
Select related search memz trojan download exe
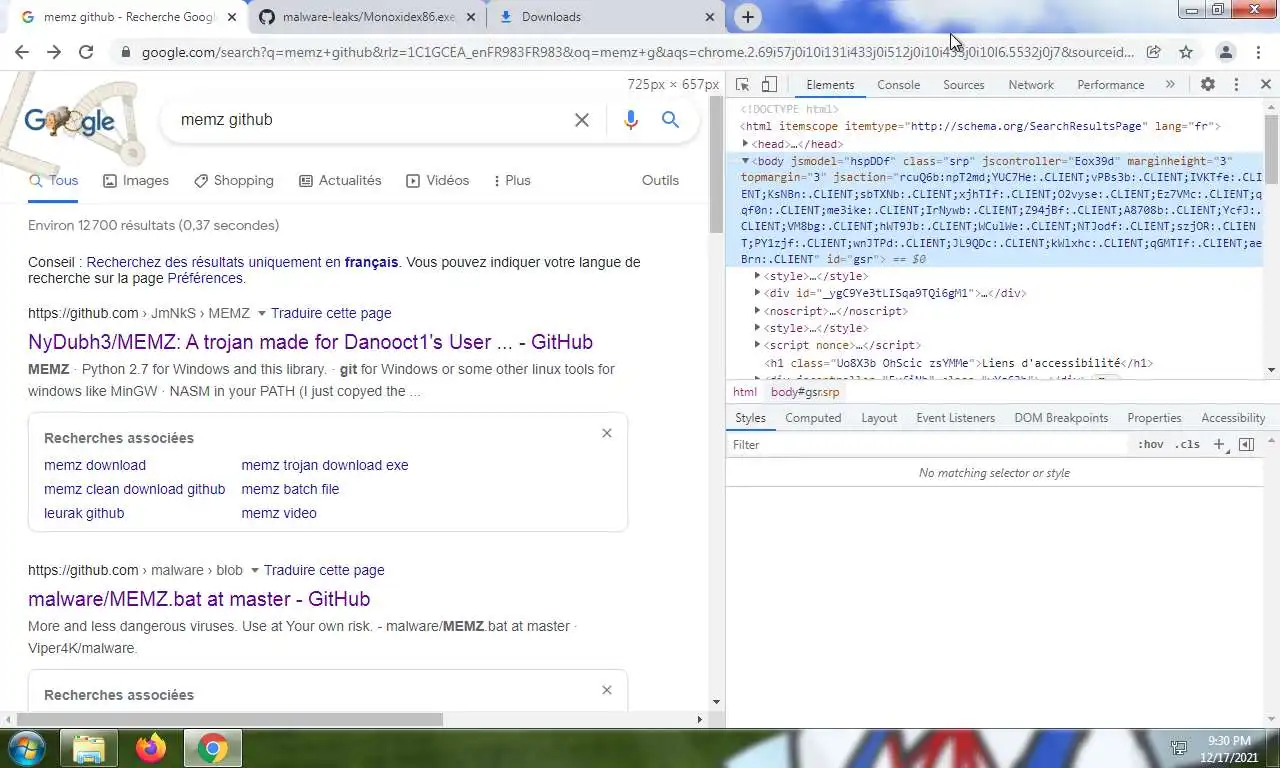pos(325,465)
